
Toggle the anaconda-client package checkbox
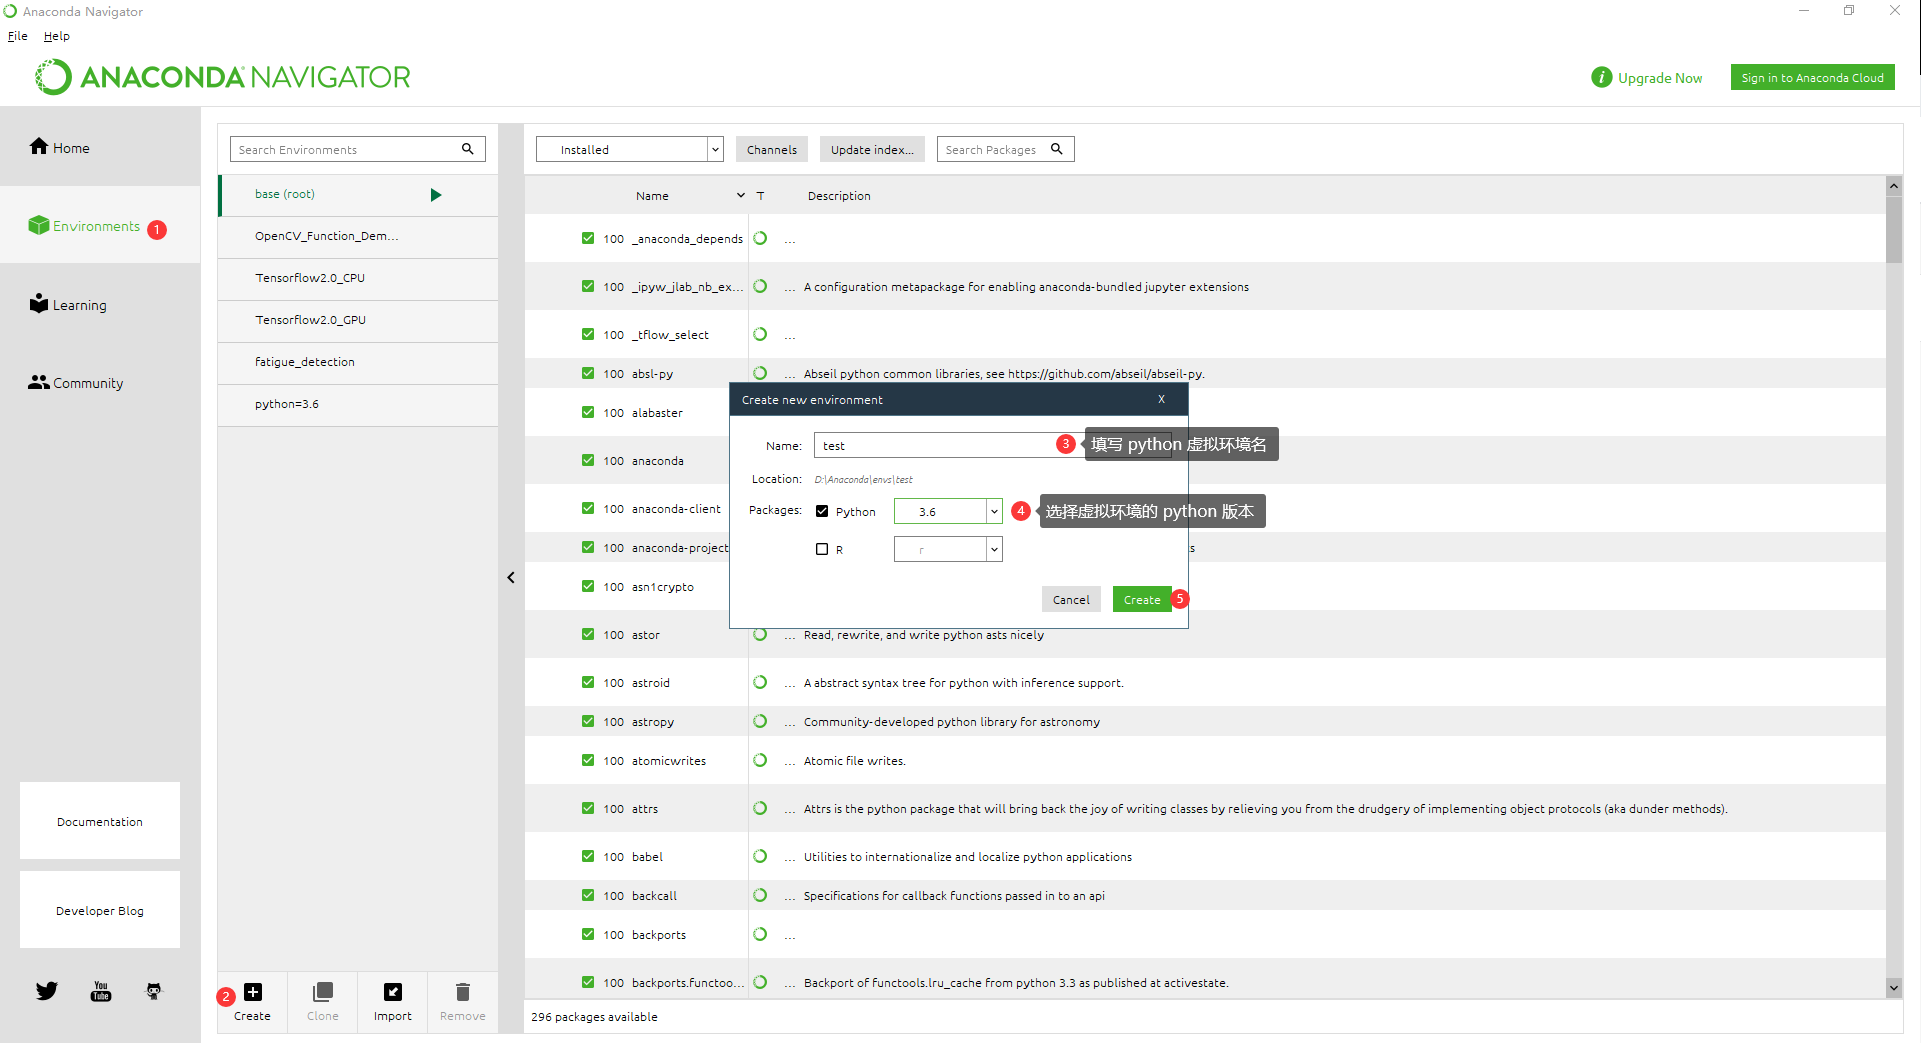[588, 508]
